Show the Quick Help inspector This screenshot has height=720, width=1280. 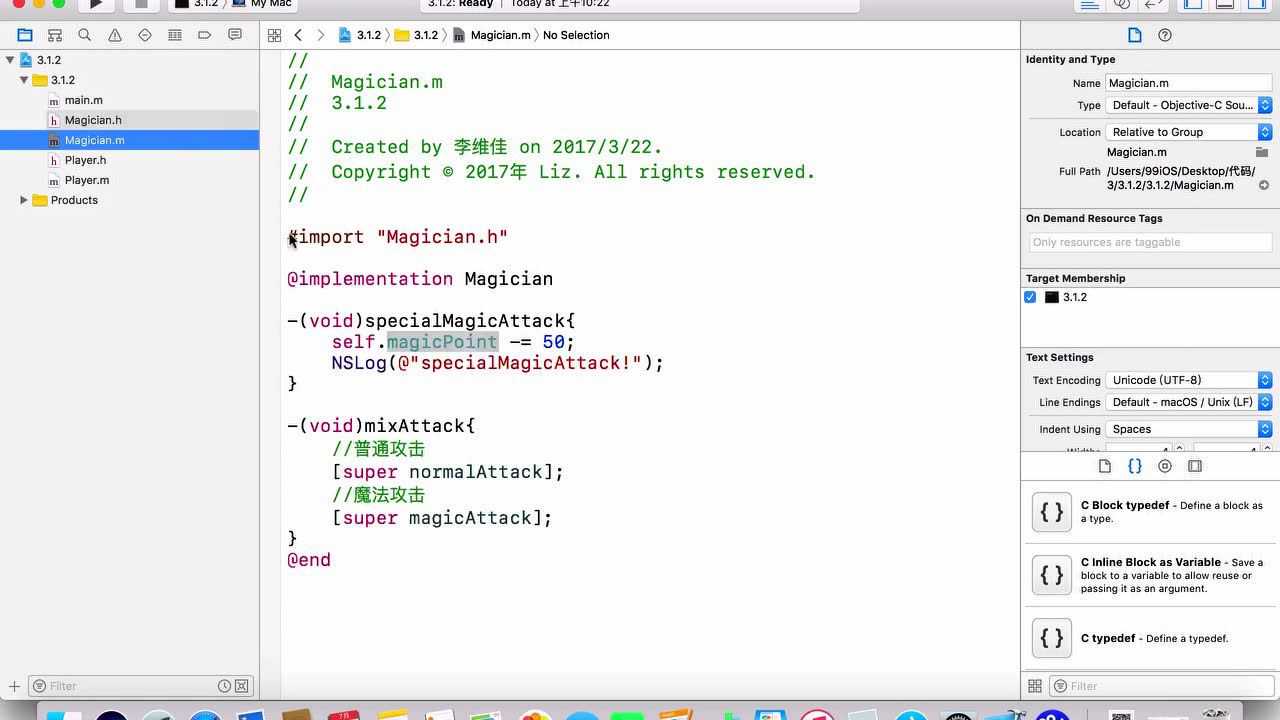1165,35
